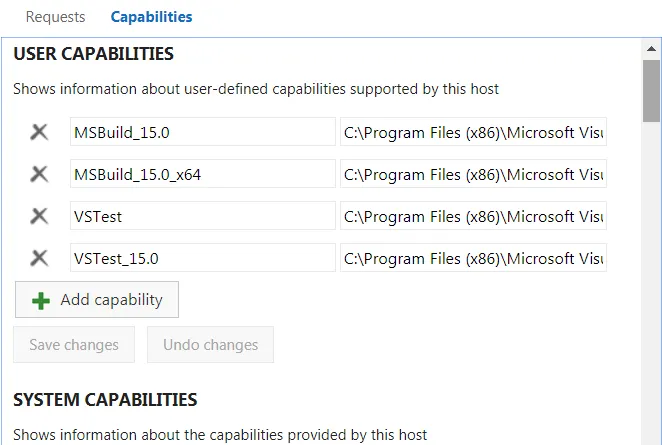Edit the MSBuild_15.0 name field
The image size is (662, 445).
coord(202,132)
